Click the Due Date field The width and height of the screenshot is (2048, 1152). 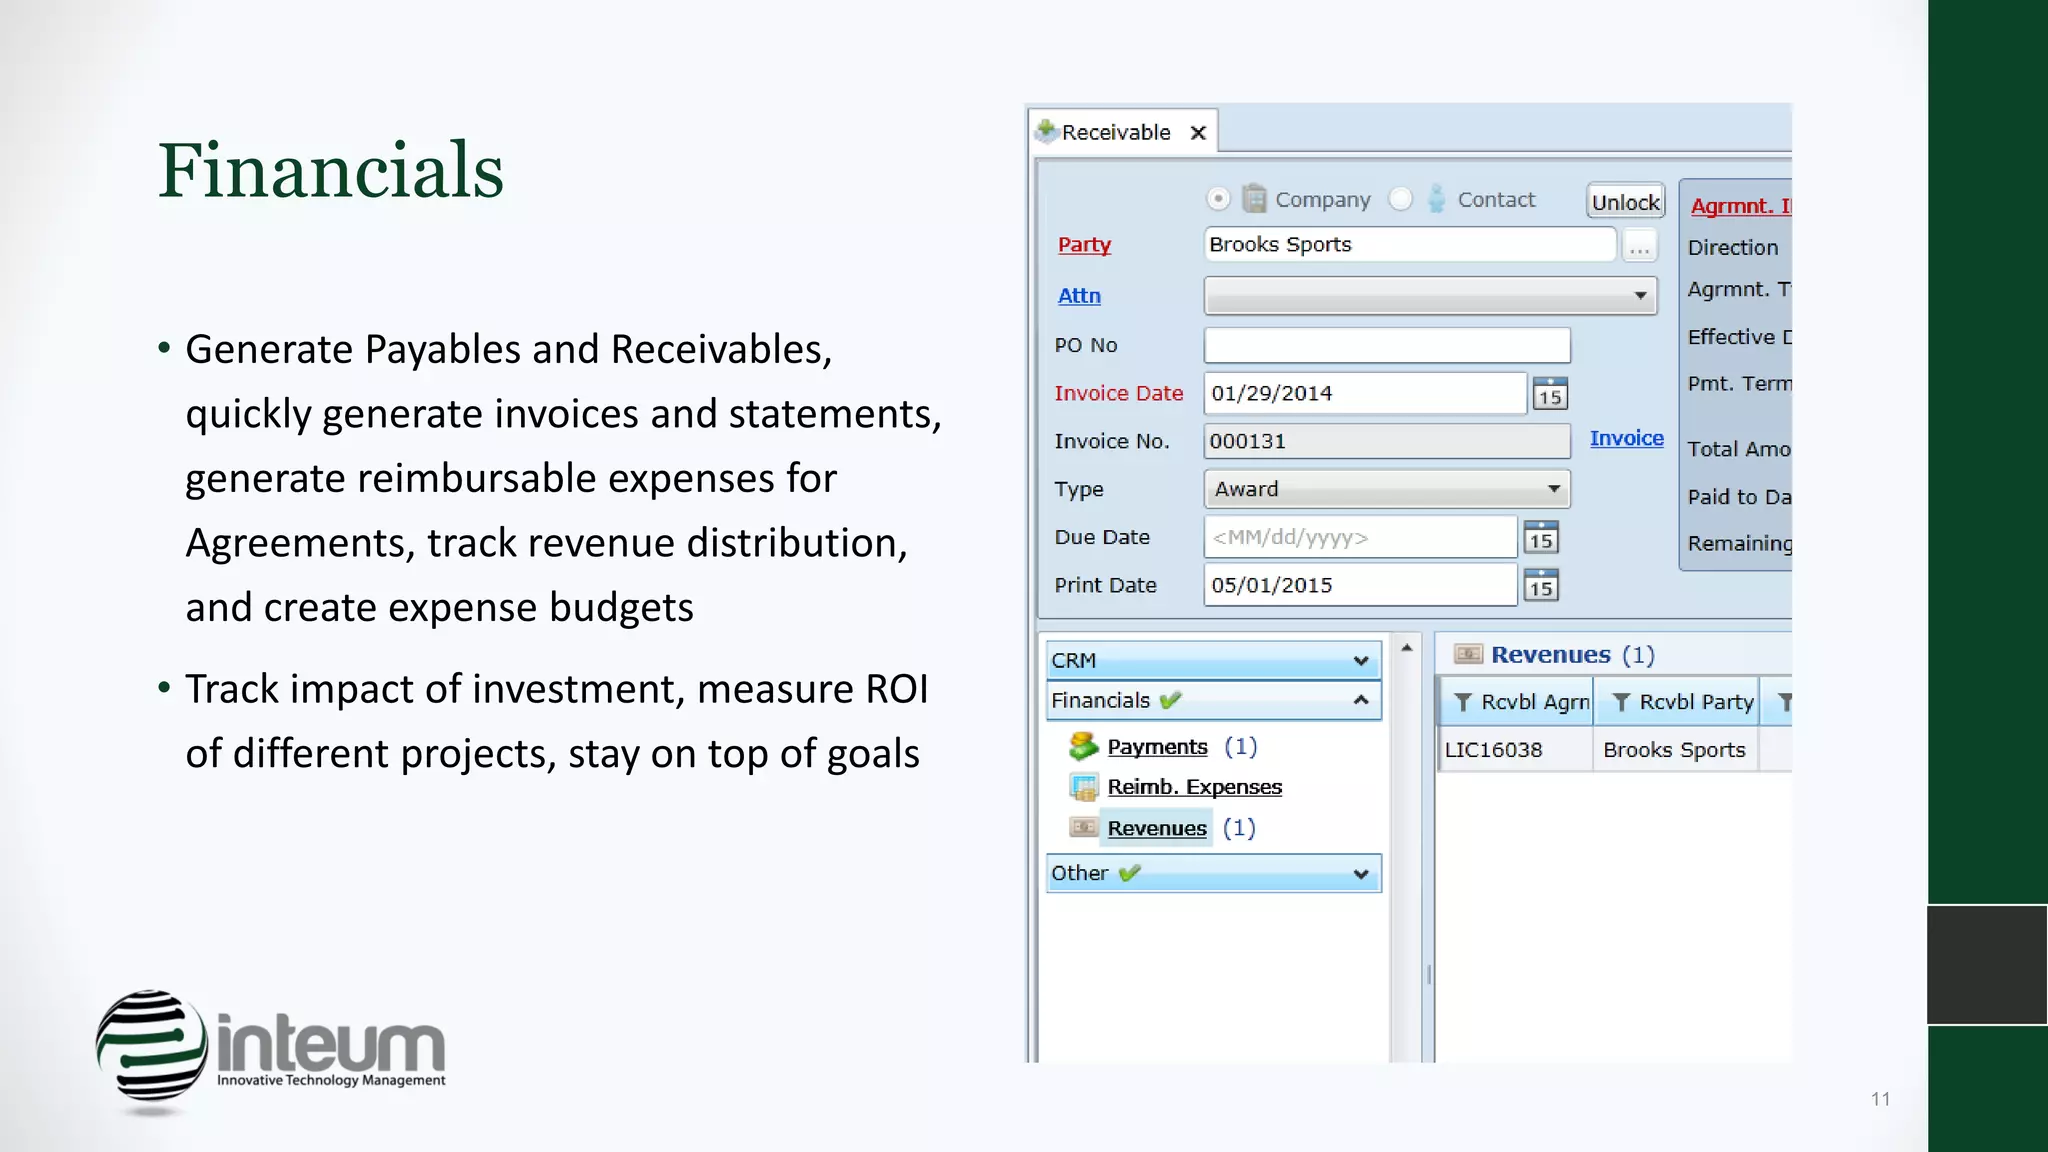(1361, 537)
